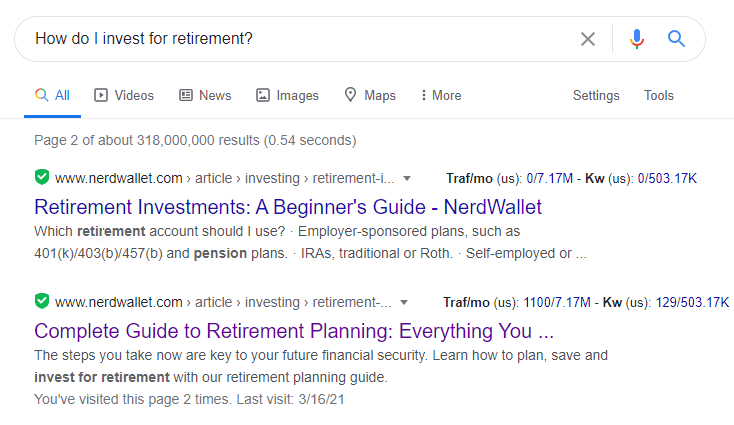Screen dimensions: 734x425
Task: Open Complete Guide to Retirement Planning link
Action: 294,330
